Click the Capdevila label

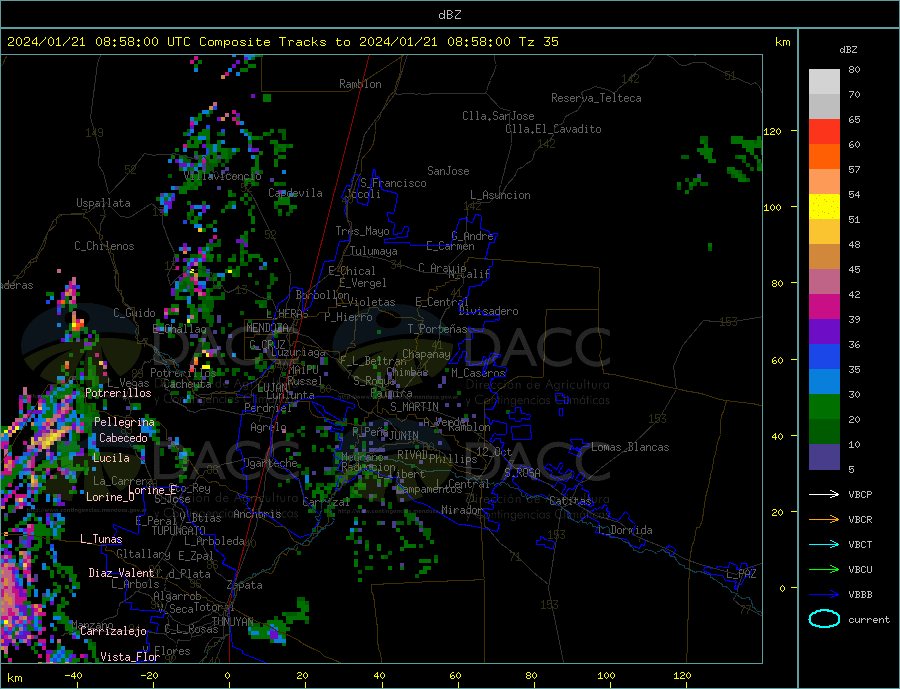tap(296, 193)
